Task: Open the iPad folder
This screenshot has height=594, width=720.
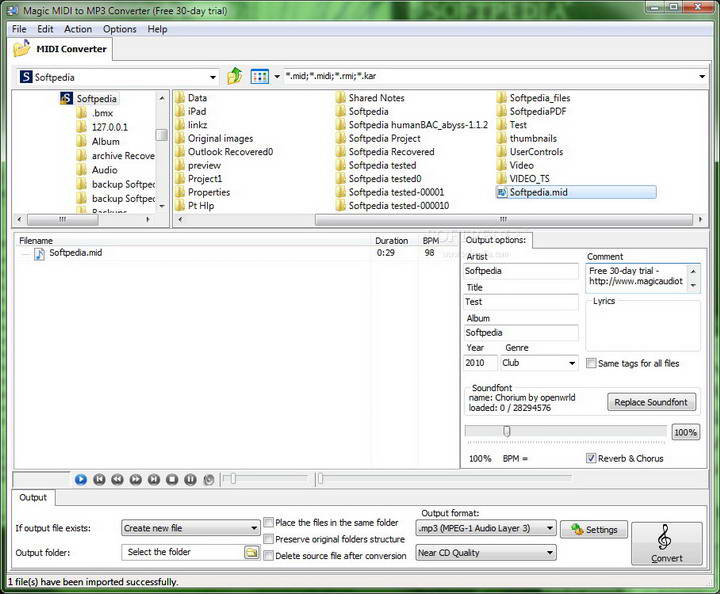Action: click(191, 112)
